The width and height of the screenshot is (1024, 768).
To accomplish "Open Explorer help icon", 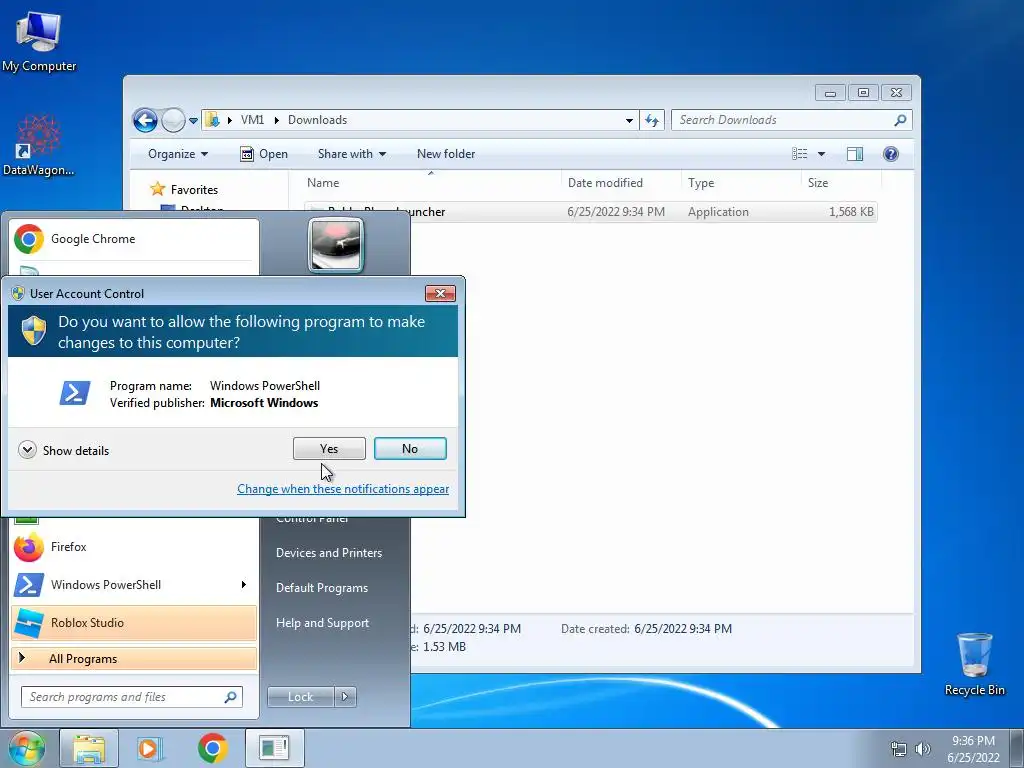I will pos(891,154).
